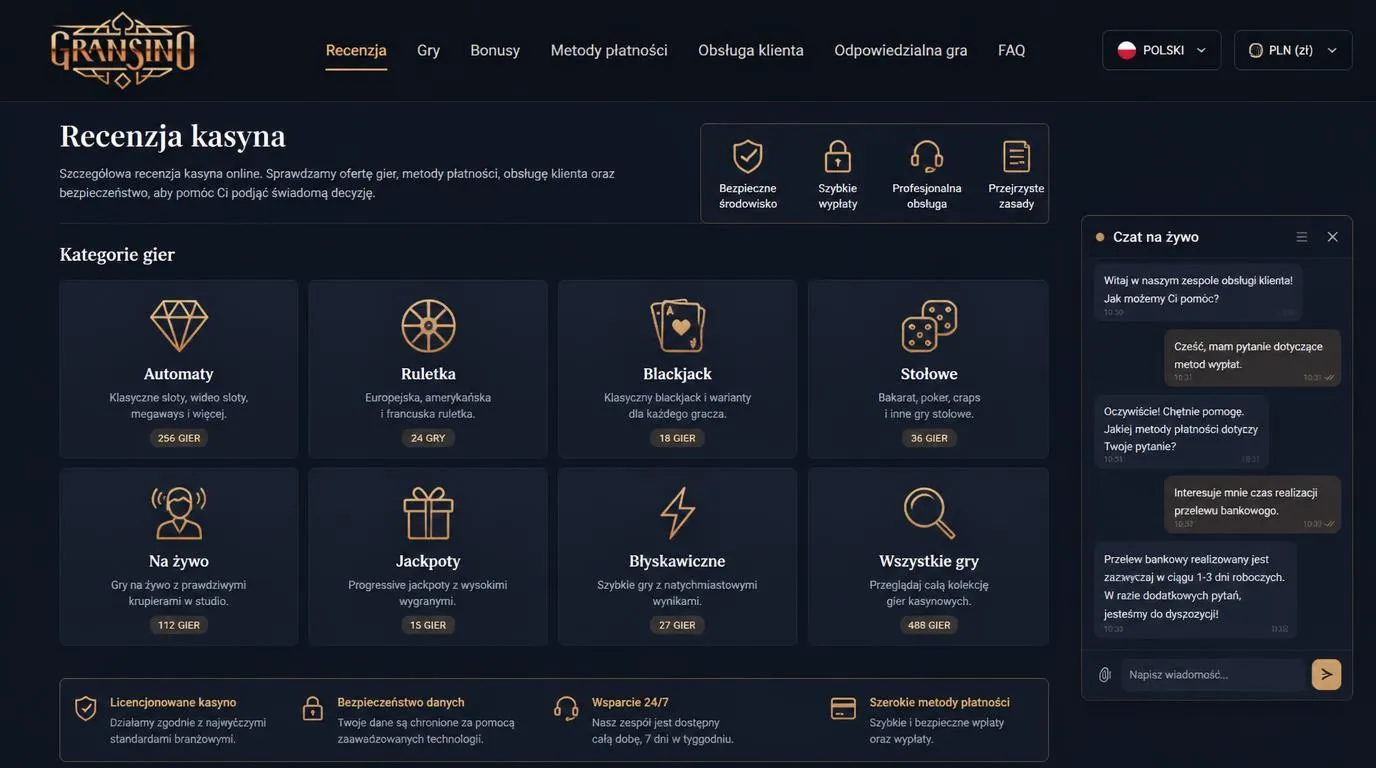Image resolution: width=1376 pixels, height=768 pixels.
Task: Click the Bezpieczne środowisko shield icon
Action: point(748,156)
